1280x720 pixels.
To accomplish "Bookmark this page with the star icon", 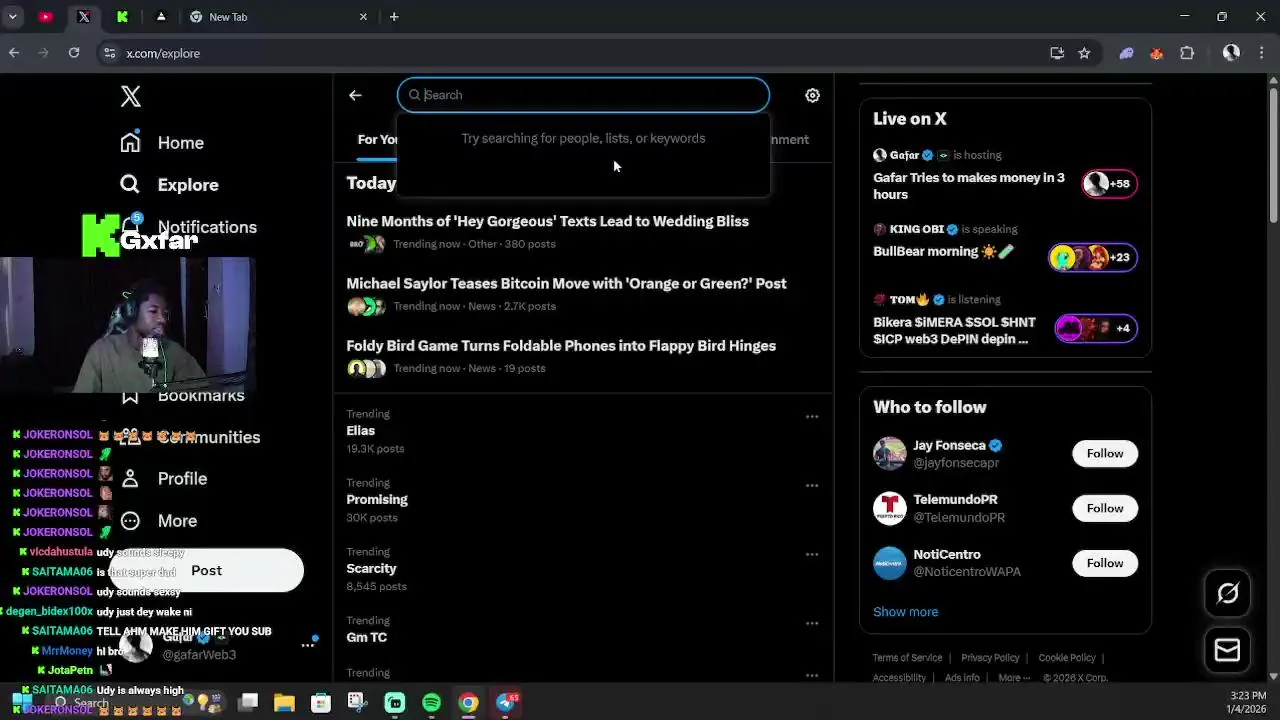I will pyautogui.click(x=1084, y=53).
